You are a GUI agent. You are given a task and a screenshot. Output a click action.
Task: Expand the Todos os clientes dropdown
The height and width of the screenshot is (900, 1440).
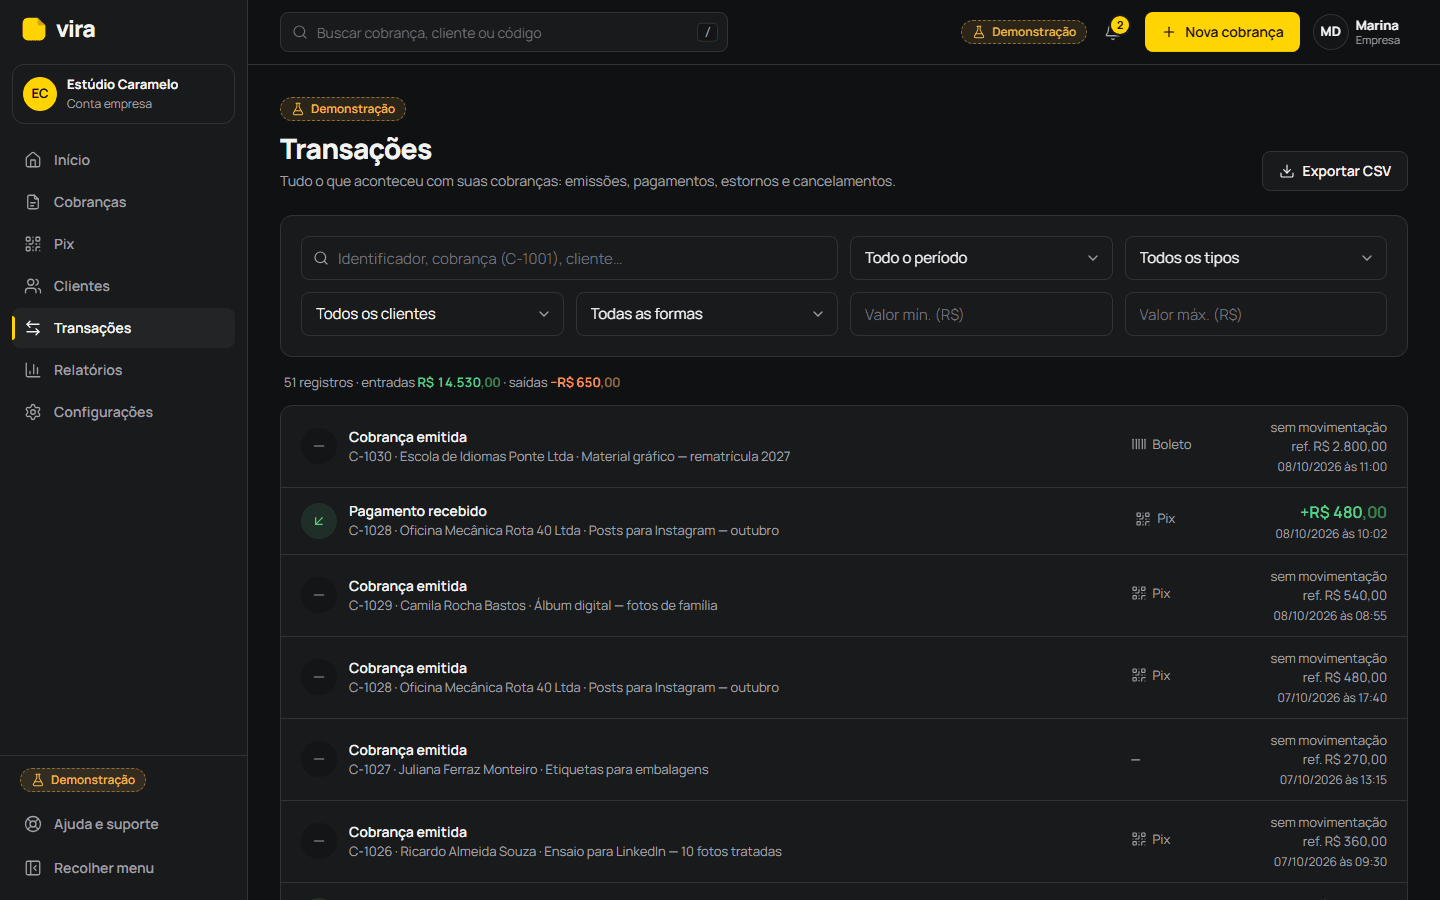click(432, 314)
